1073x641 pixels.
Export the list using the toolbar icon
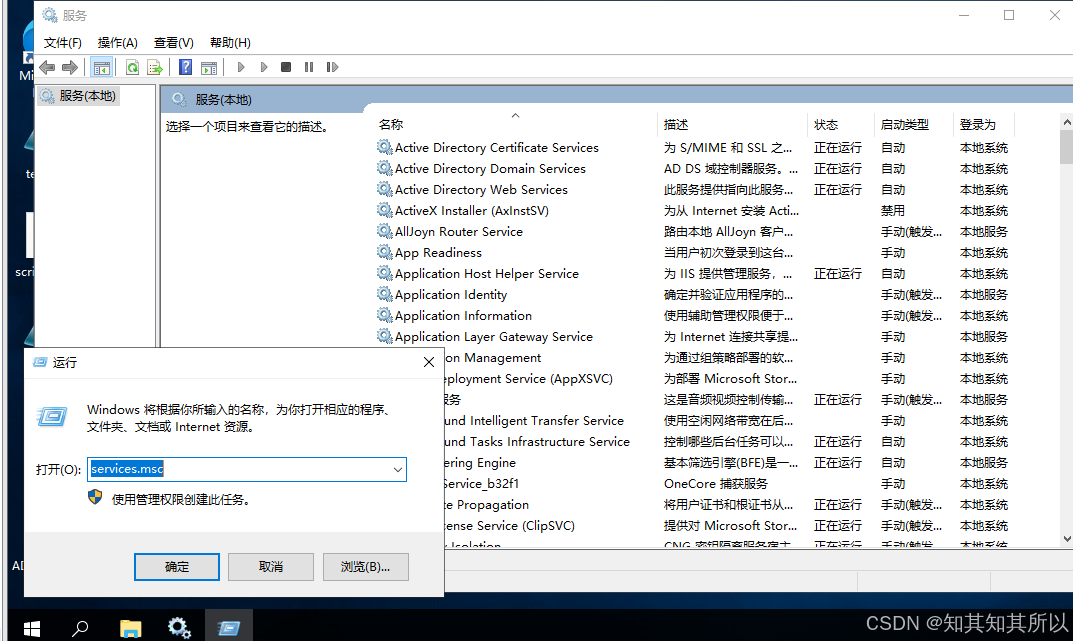click(x=155, y=67)
